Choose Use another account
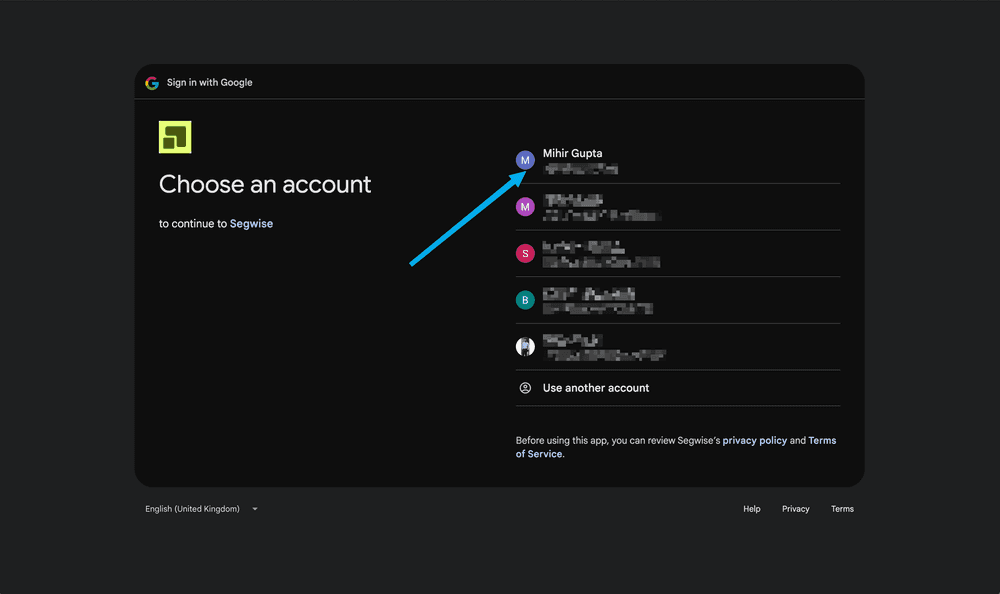1000x594 pixels. click(x=677, y=388)
